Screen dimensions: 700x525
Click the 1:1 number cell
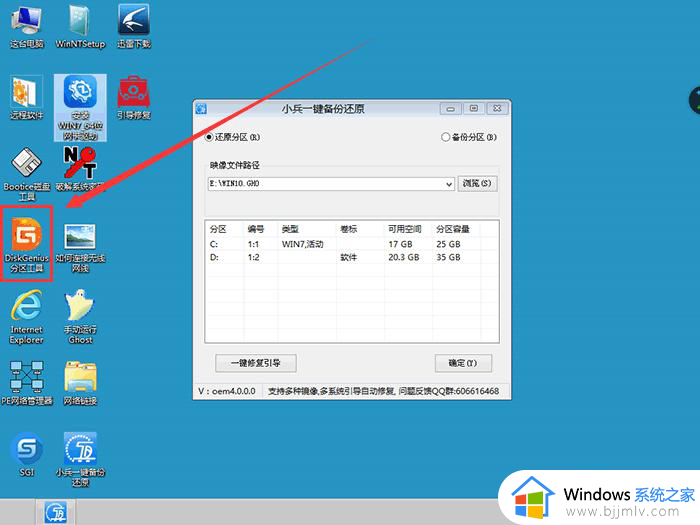coord(253,244)
